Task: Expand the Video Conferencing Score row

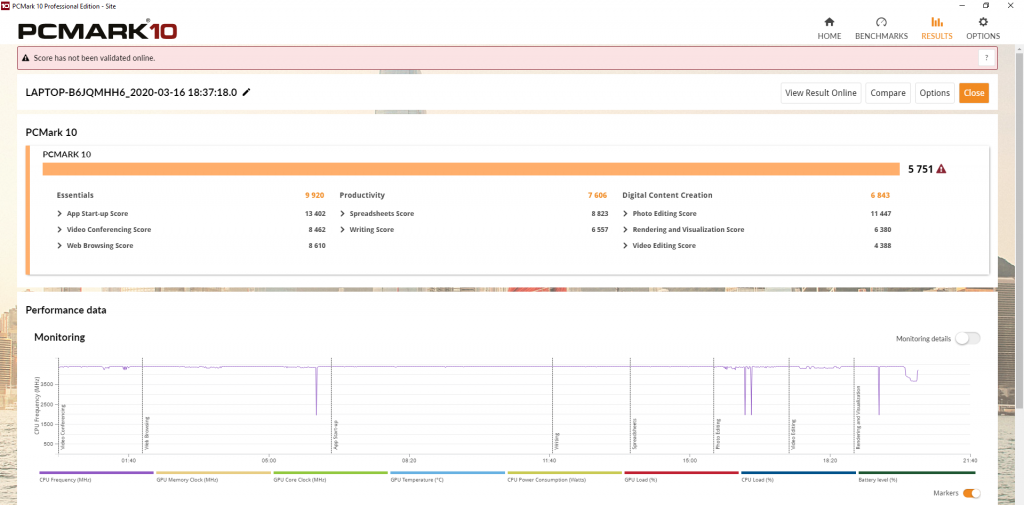Action: tap(59, 230)
